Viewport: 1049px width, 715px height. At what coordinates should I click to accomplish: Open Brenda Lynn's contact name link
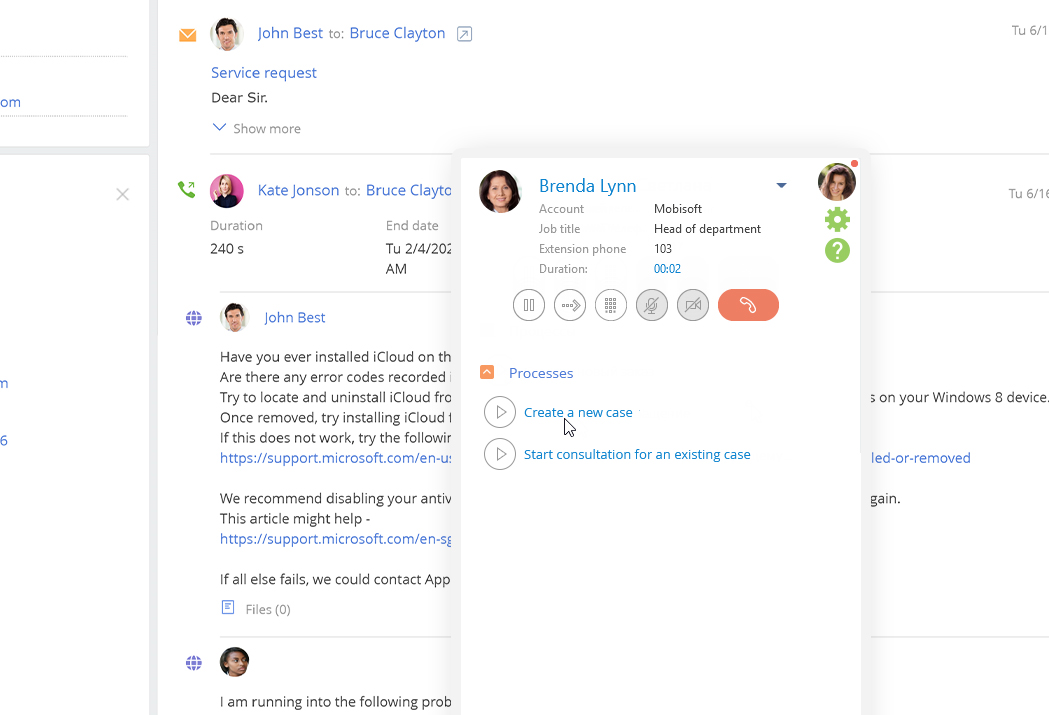click(587, 186)
